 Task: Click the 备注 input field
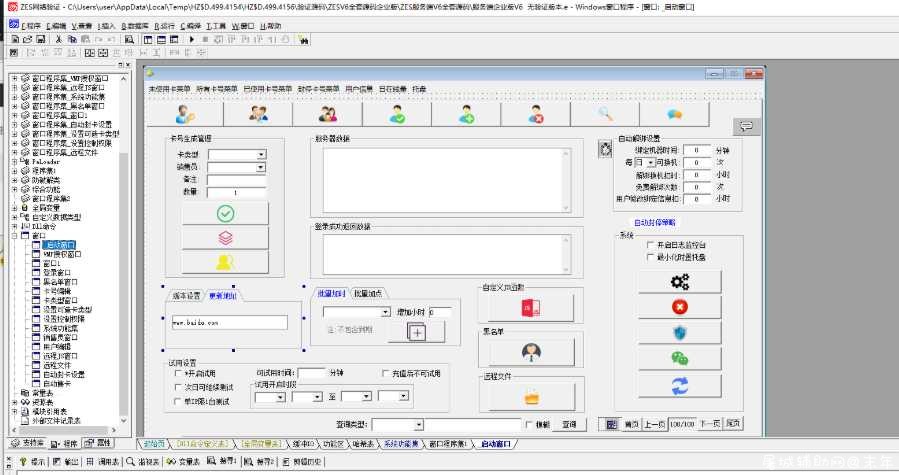[x=237, y=180]
